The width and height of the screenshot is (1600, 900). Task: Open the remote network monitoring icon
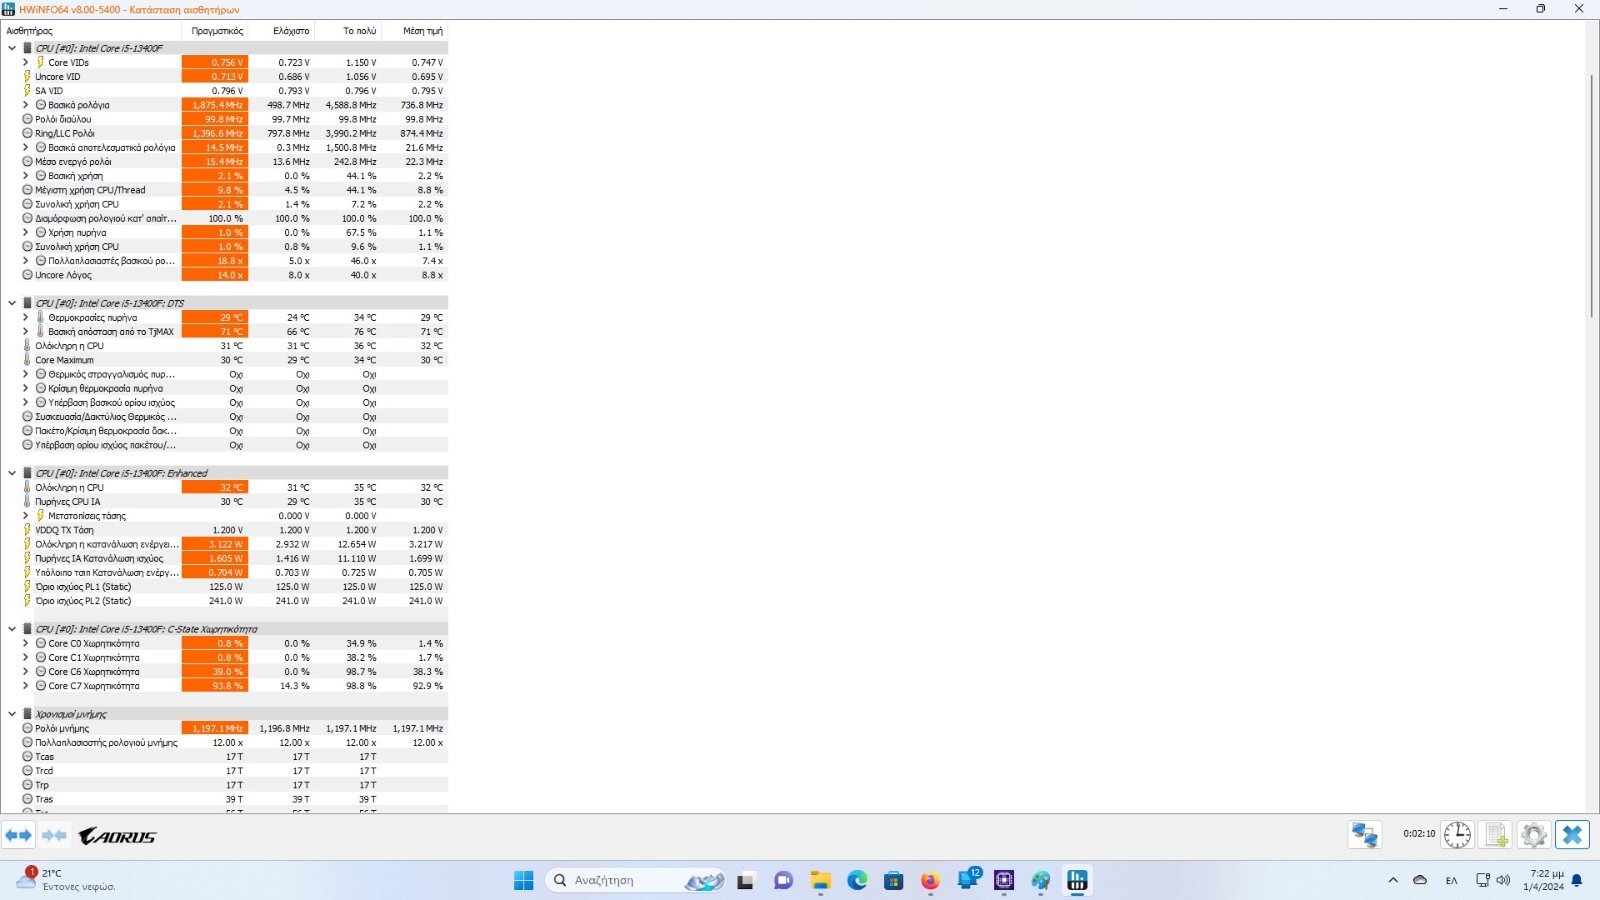point(1365,834)
